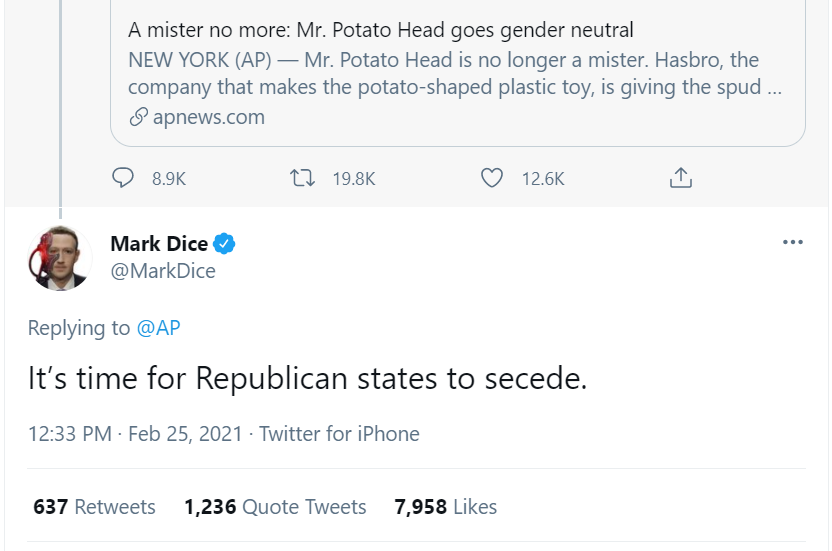This screenshot has height=551, width=832.
Task: Open the Twitter for iPhone source link
Action: (340, 434)
